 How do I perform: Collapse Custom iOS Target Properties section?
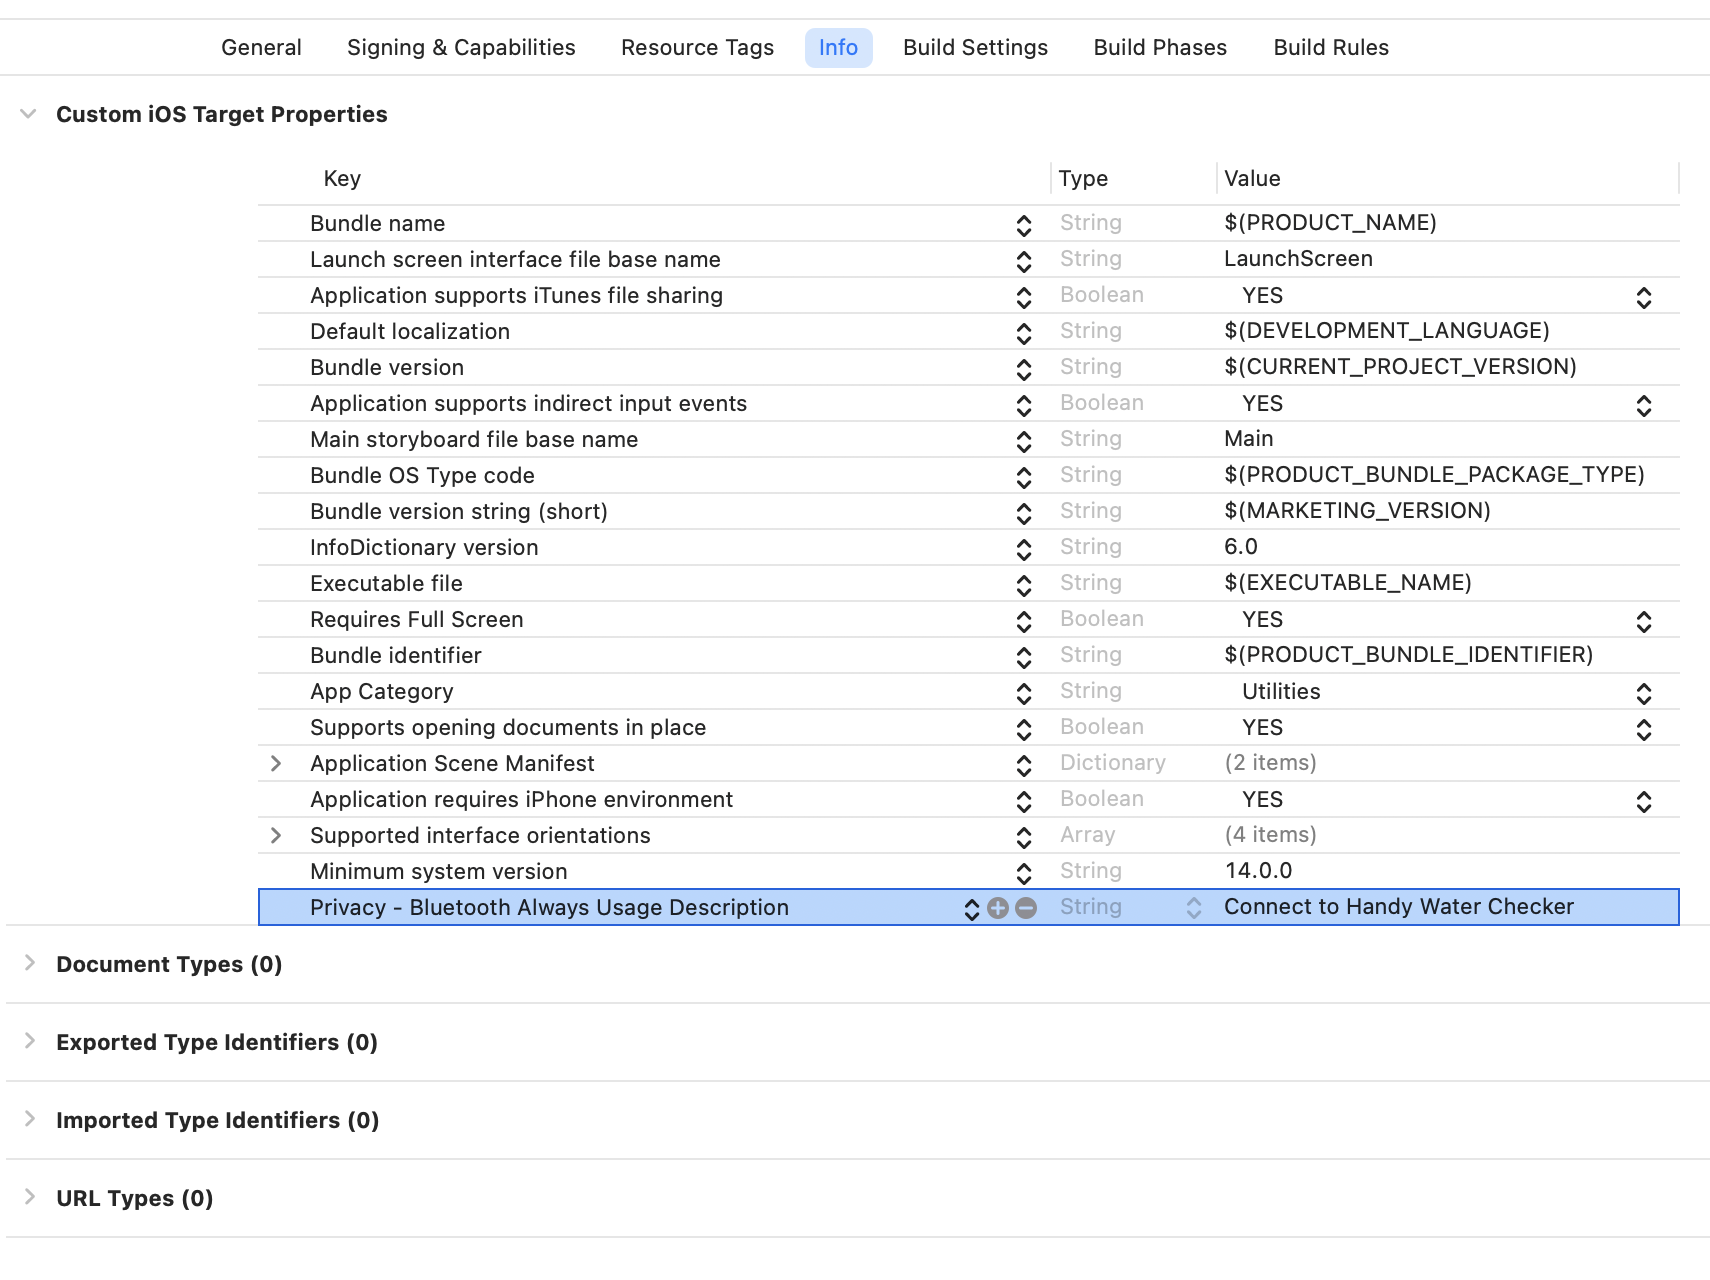coord(29,114)
